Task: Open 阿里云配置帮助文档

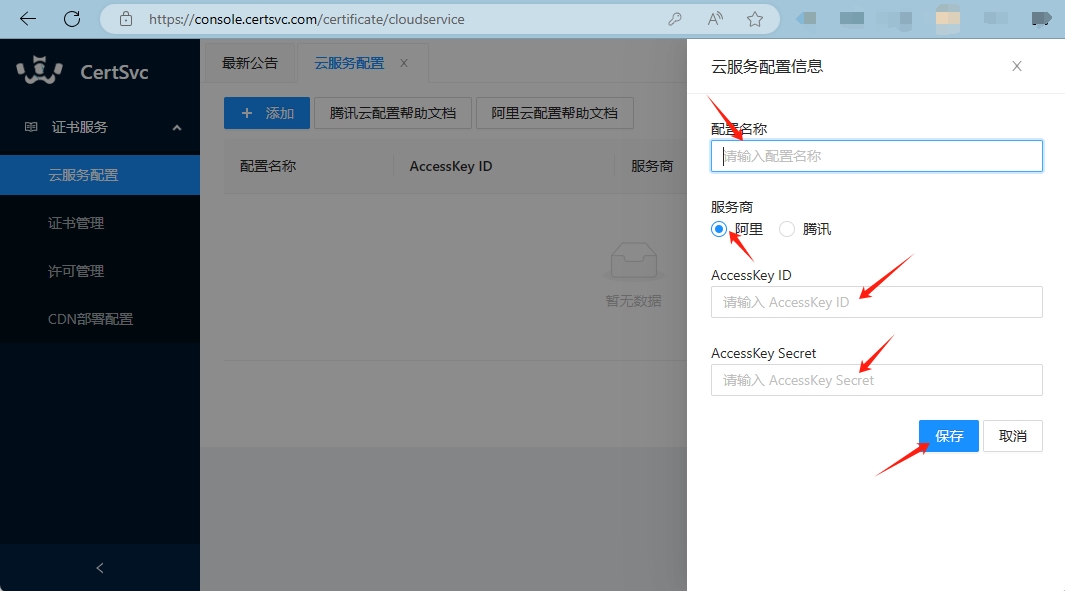Action: coord(556,113)
